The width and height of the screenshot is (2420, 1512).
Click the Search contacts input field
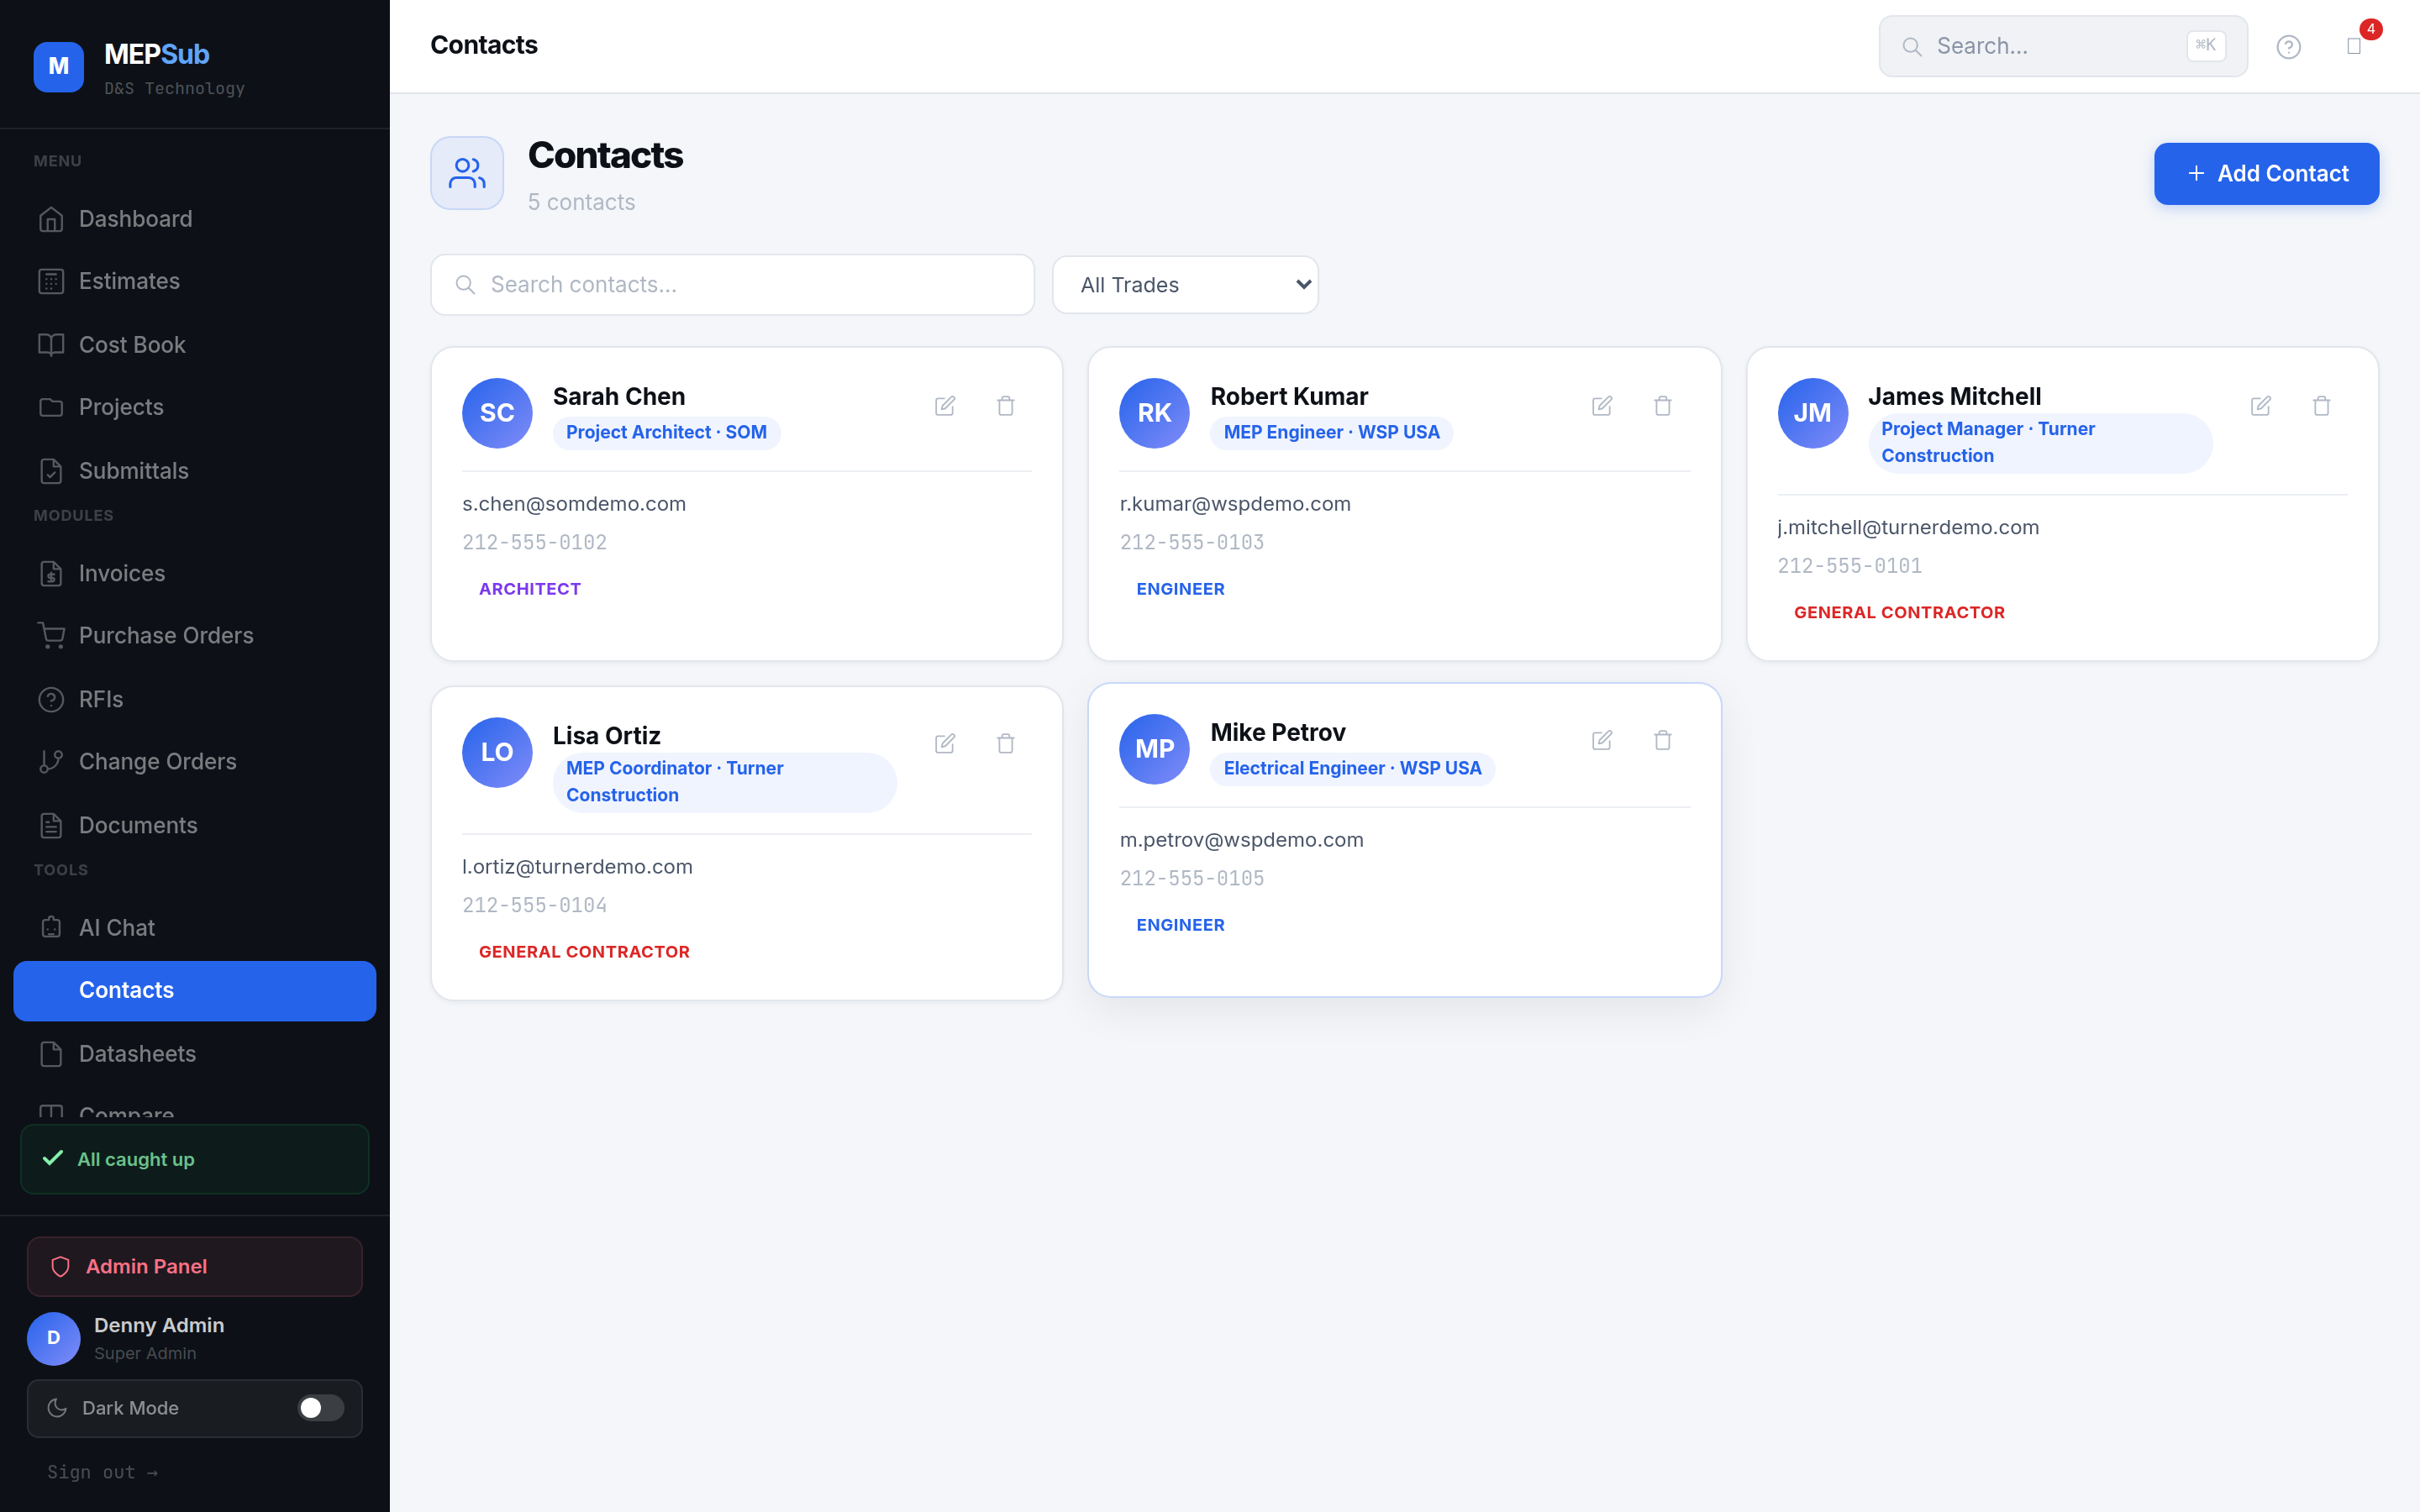tap(731, 284)
